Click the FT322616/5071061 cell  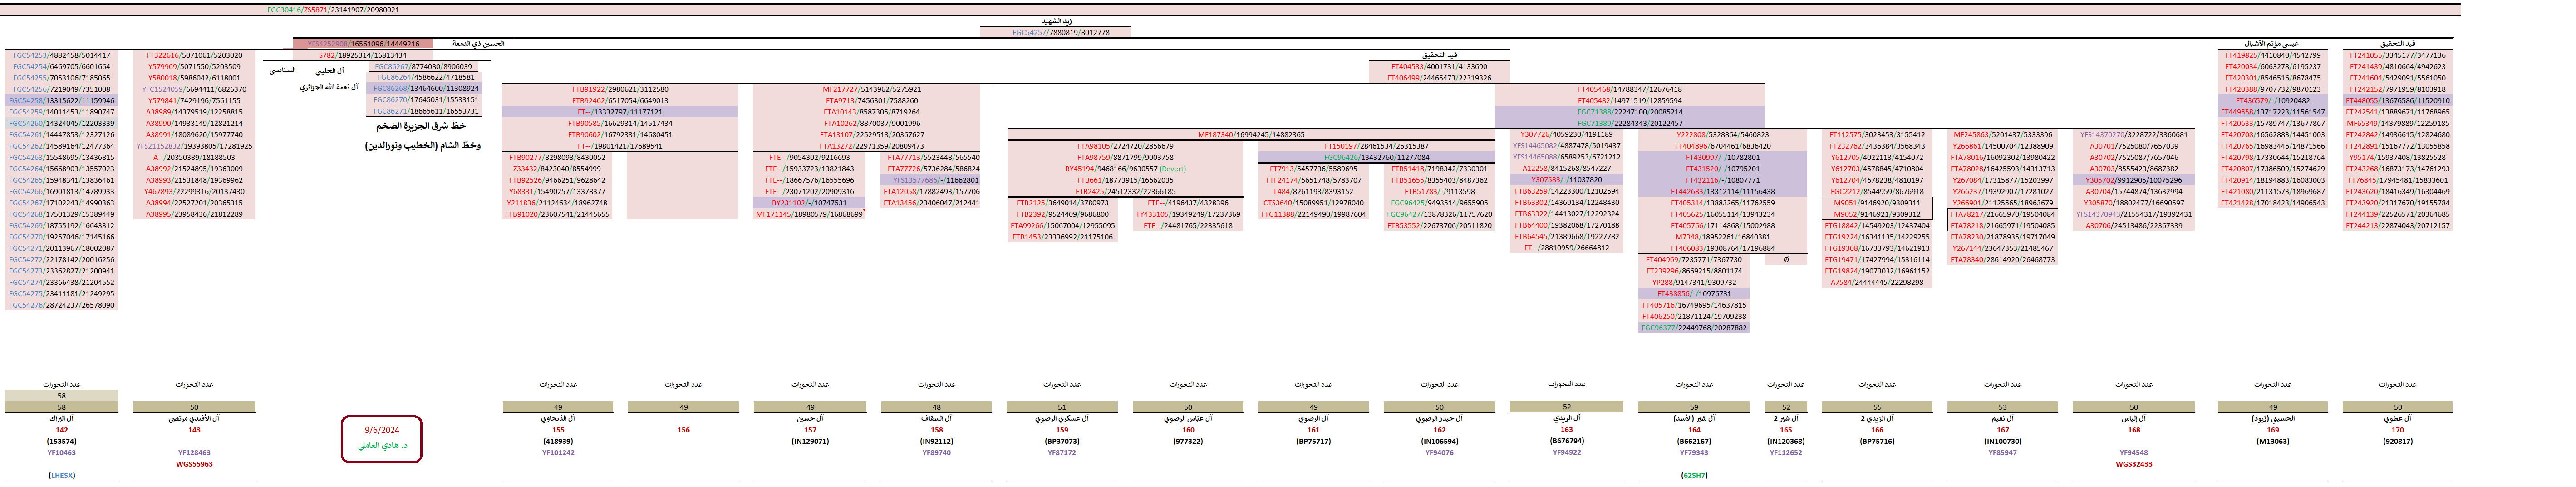pyautogui.click(x=194, y=56)
